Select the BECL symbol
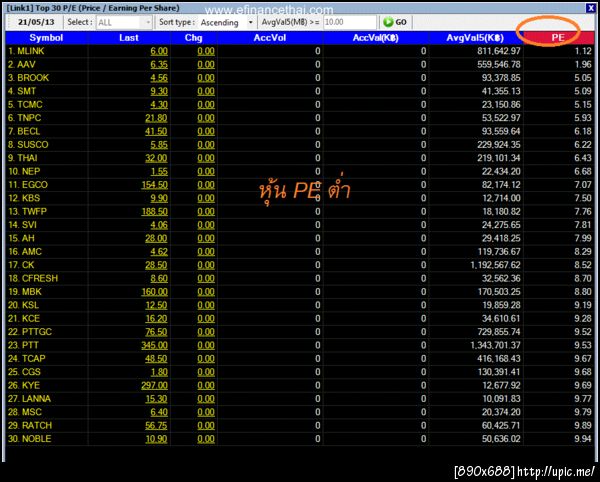The width and height of the screenshot is (600, 482). (28, 131)
